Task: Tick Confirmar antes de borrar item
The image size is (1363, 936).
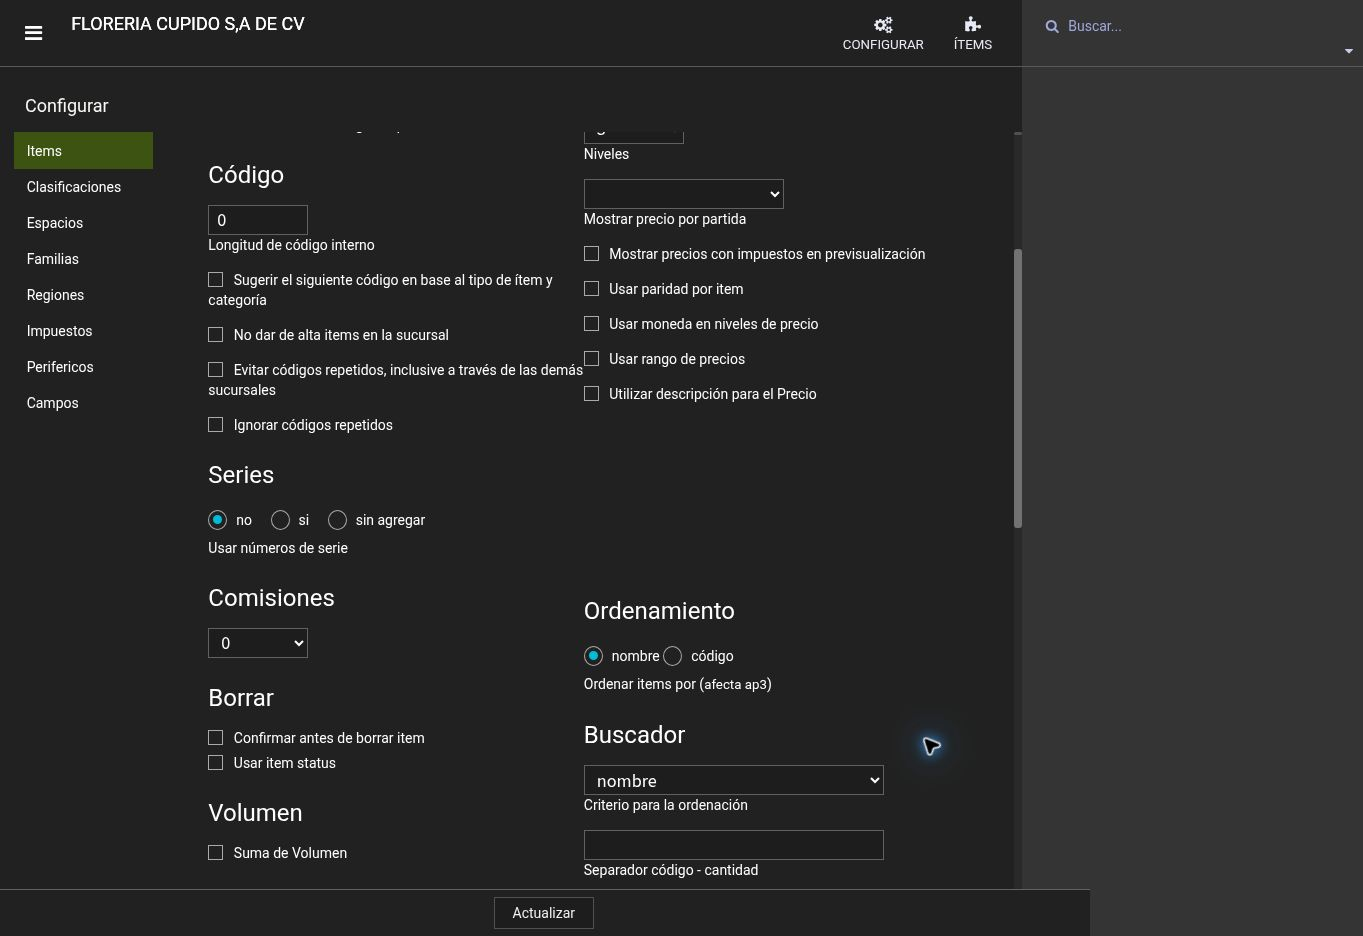Action: [x=215, y=738]
